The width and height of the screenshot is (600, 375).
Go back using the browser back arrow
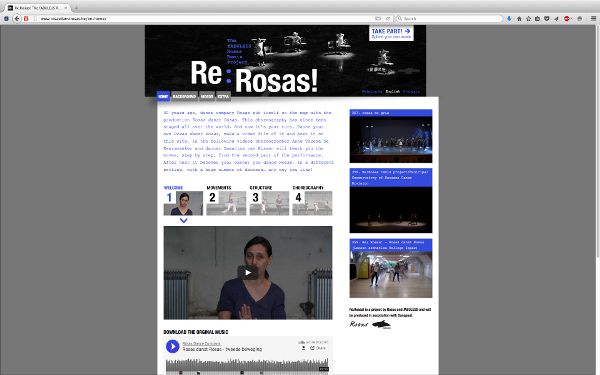(x=16, y=18)
